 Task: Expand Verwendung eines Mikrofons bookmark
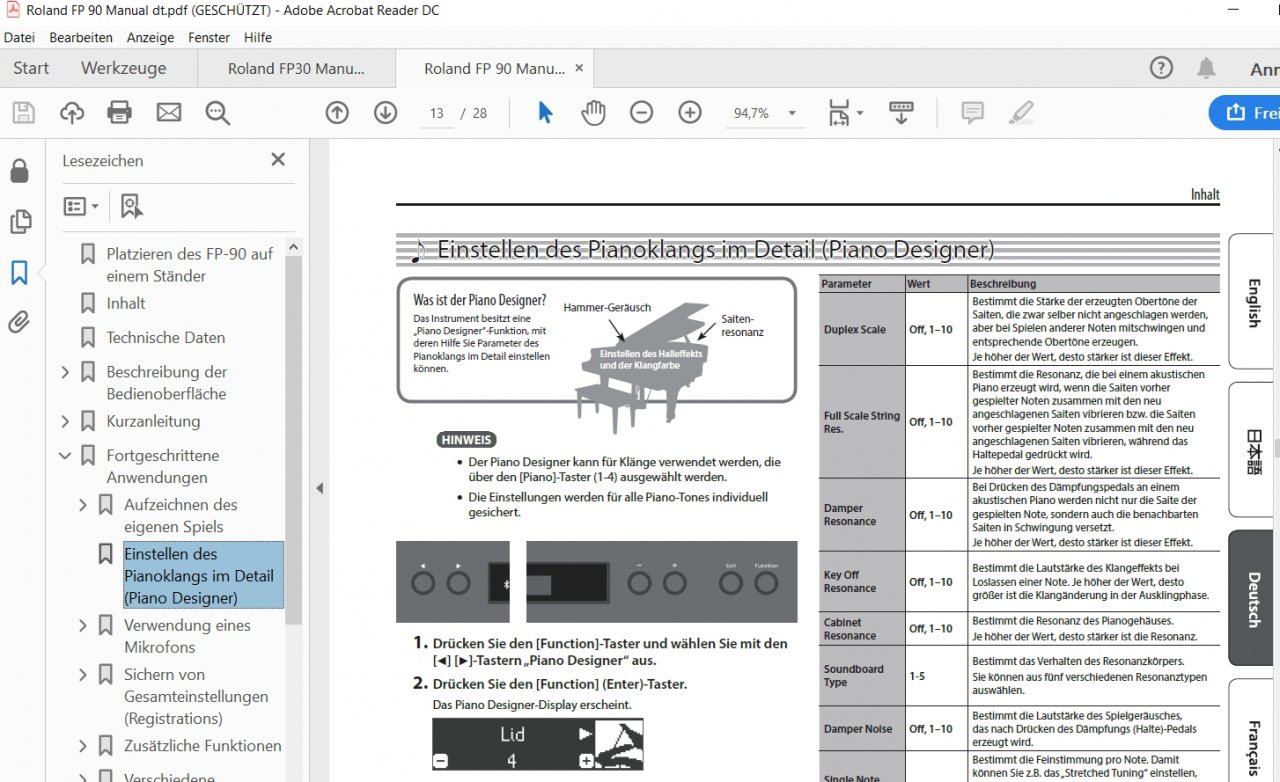pos(83,626)
